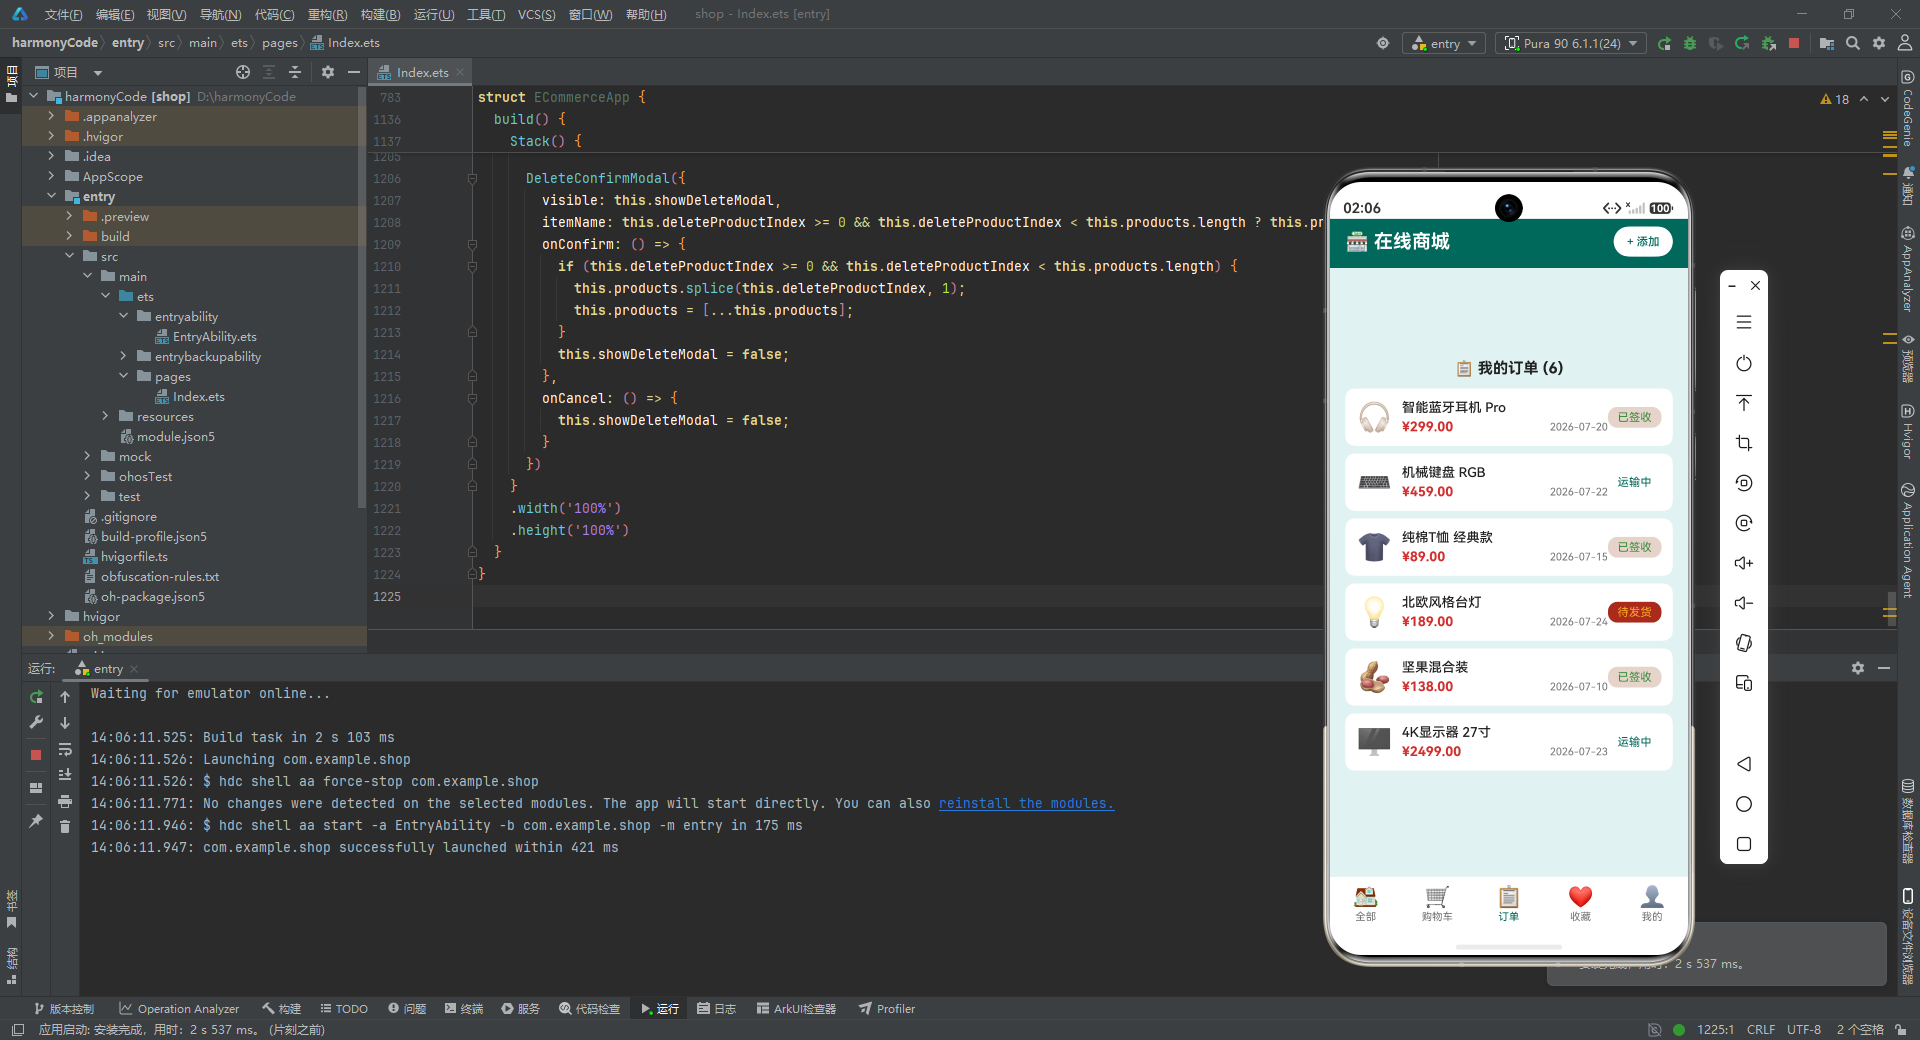Tap the 北欧风格台灯 order card
The image size is (1920, 1040).
click(1508, 612)
